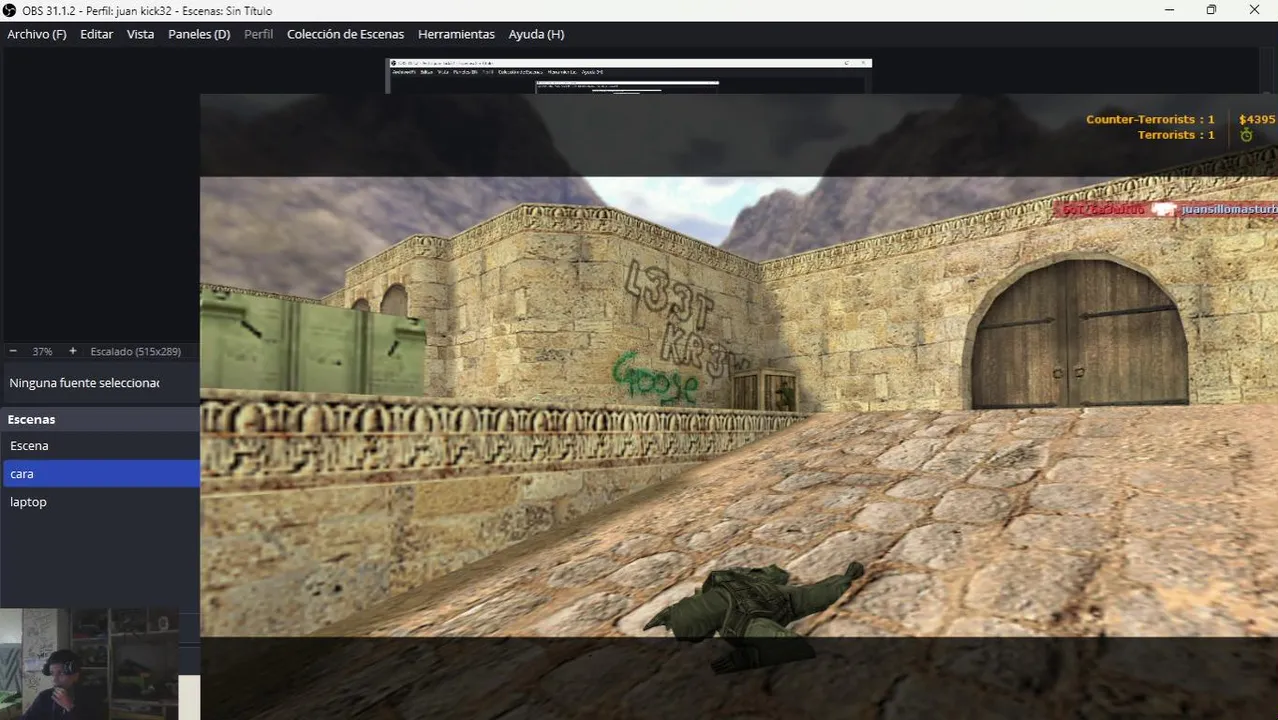Click the juansillomasturb kill feed name
This screenshot has height=720, width=1278.
[1229, 210]
